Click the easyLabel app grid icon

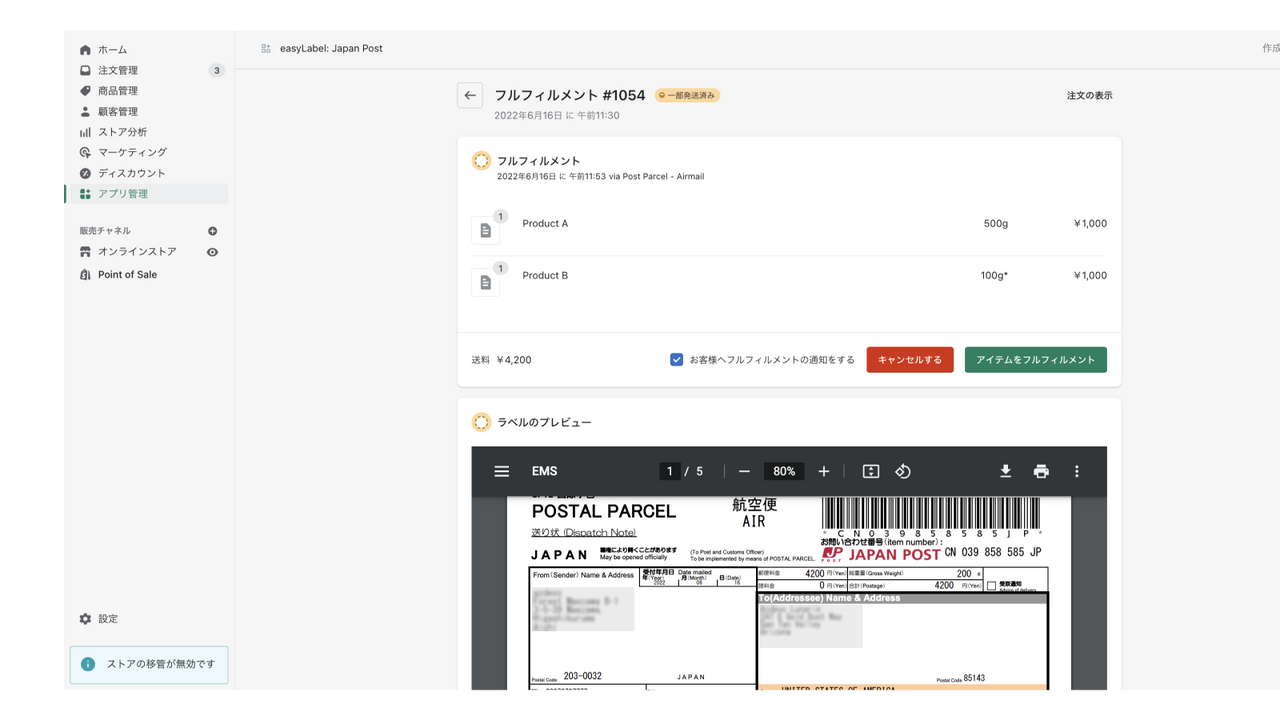pyautogui.click(x=266, y=48)
